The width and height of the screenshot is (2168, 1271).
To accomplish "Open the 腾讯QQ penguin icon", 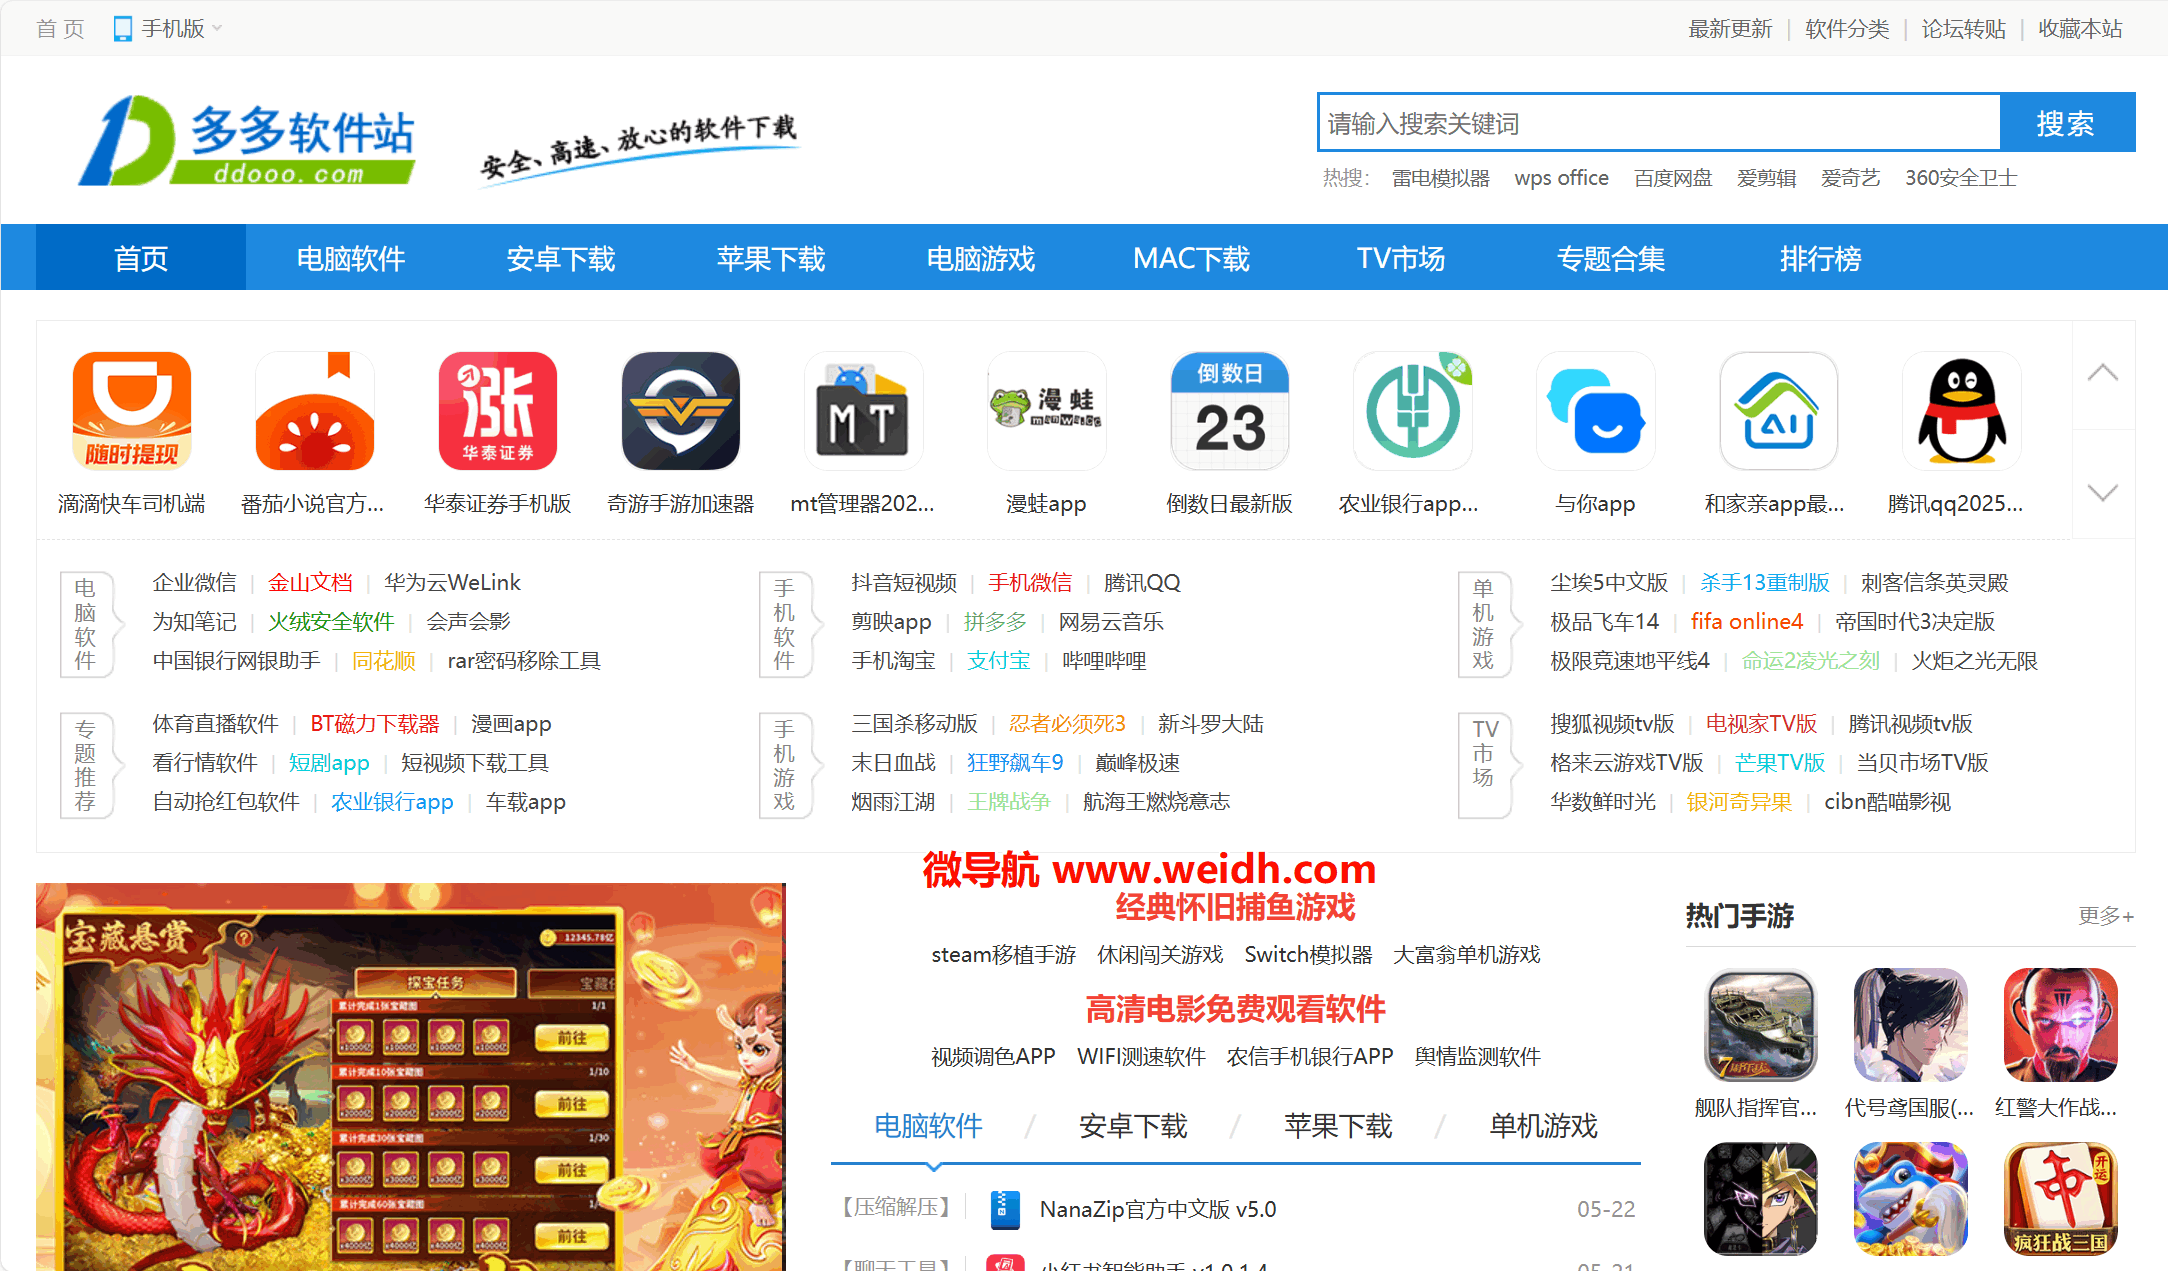I will coord(1961,411).
